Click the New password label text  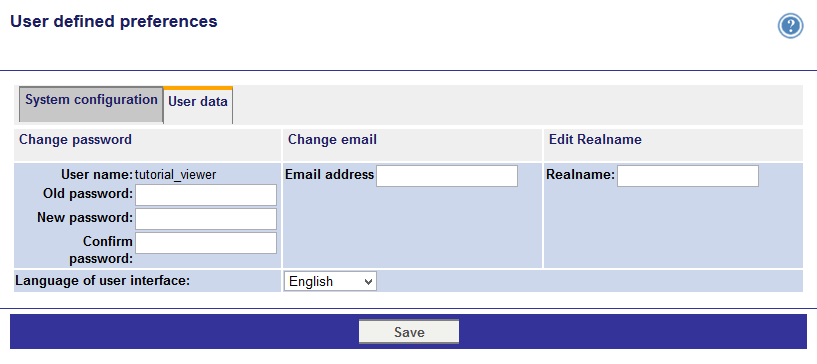[x=85, y=217]
